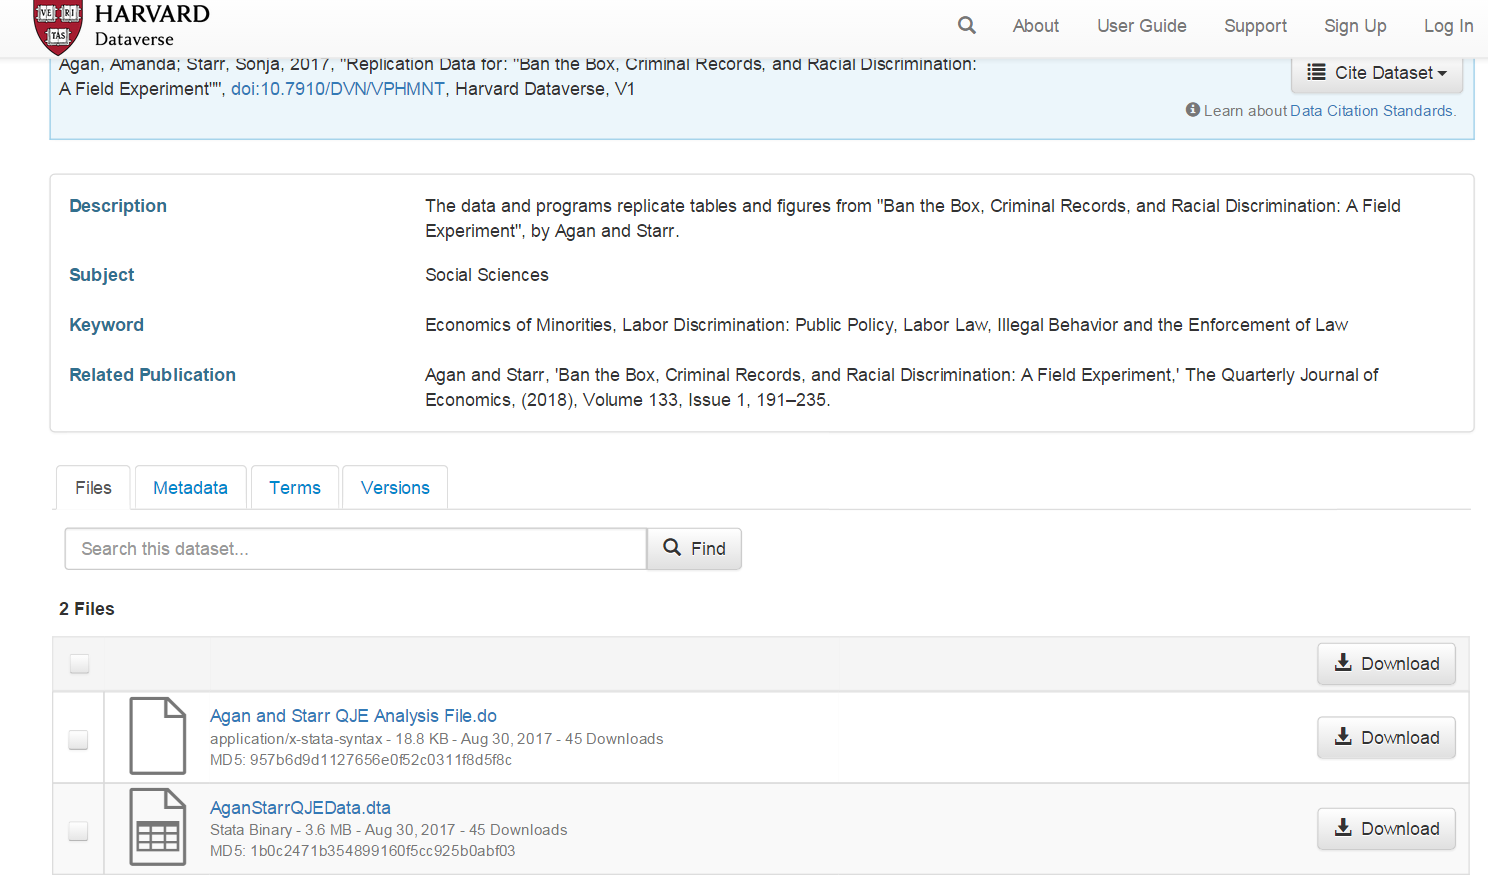
Task: Expand the Cite Dataset dropdown
Action: pyautogui.click(x=1376, y=73)
